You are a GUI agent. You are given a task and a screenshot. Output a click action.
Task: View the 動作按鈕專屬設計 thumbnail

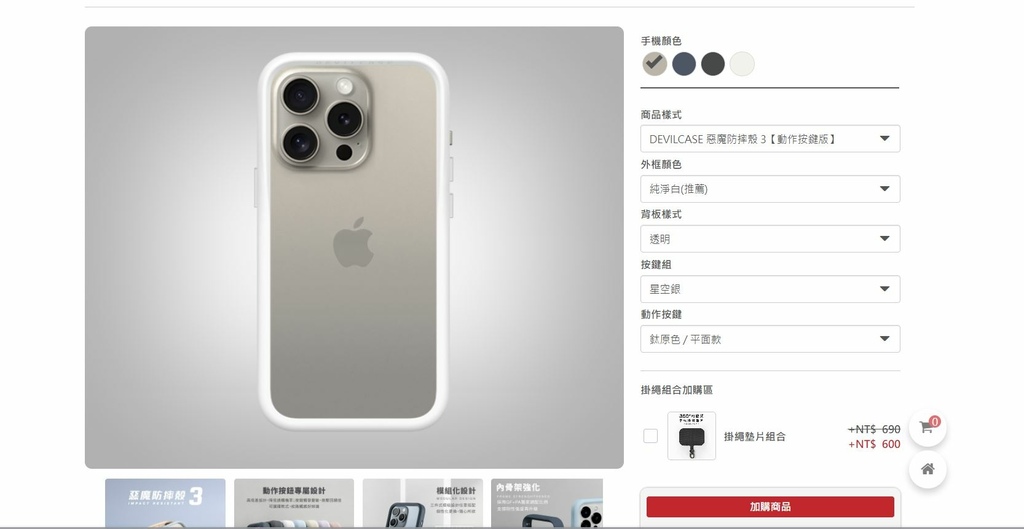click(x=294, y=504)
